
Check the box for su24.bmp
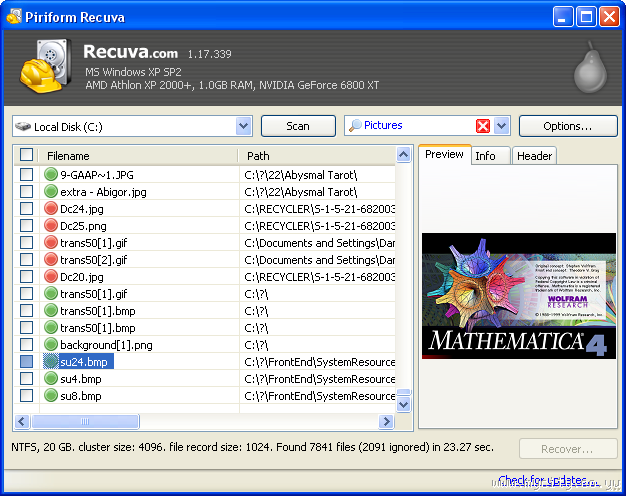click(x=26, y=361)
